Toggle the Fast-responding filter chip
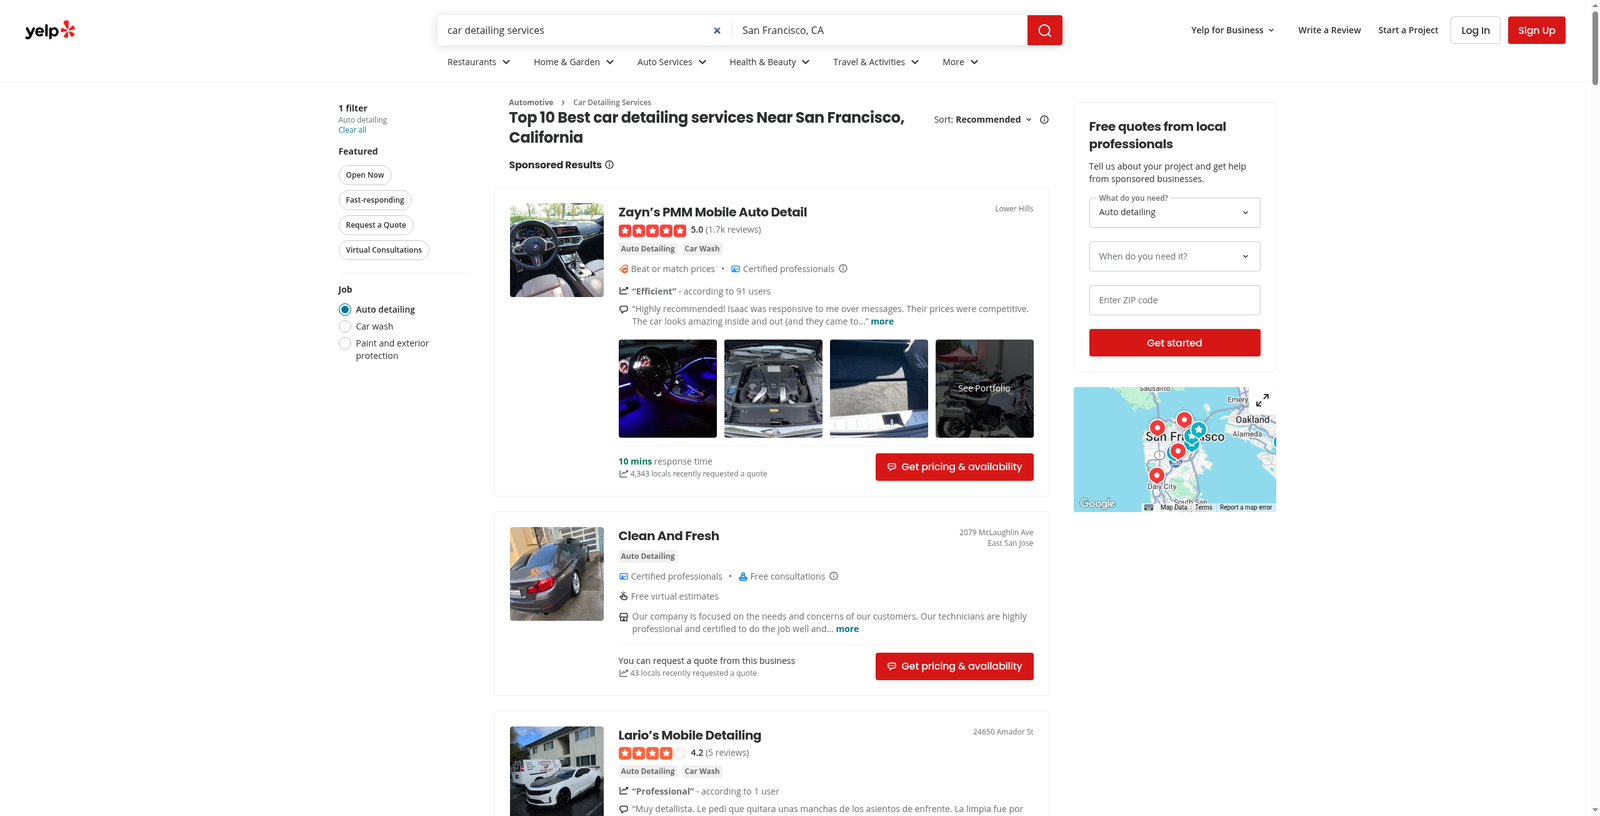The width and height of the screenshot is (1600, 816). click(x=375, y=200)
